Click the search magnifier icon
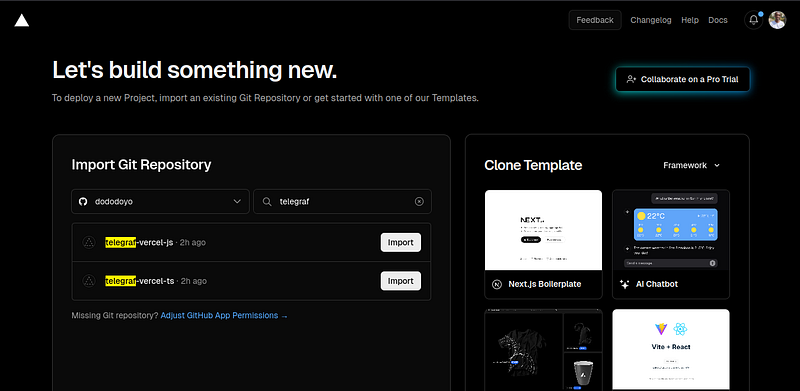This screenshot has width=800, height=391. 266,202
